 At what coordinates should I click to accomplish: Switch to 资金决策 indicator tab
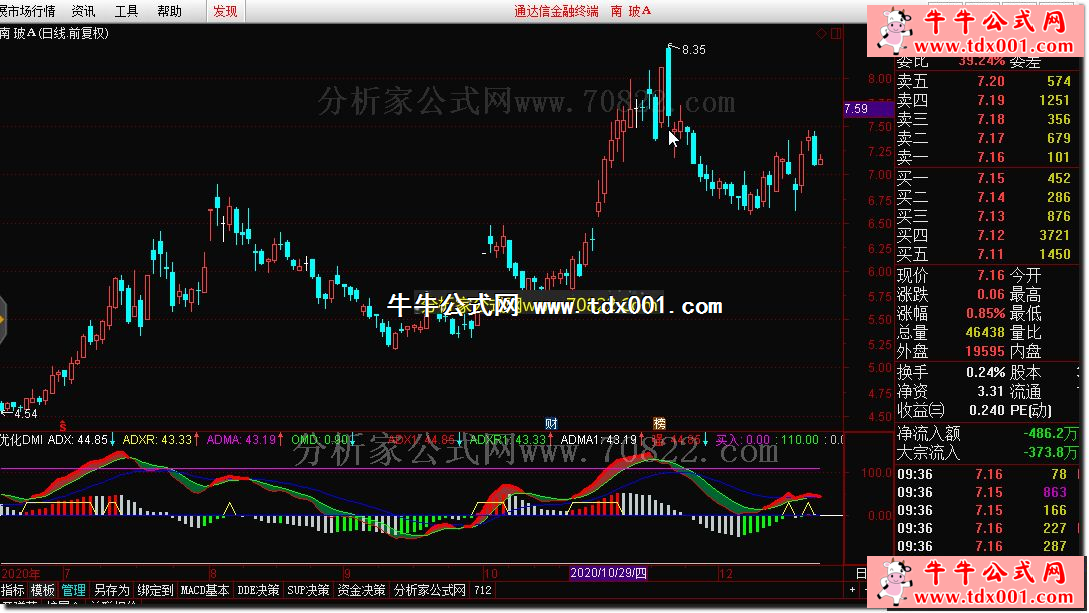[x=361, y=590]
